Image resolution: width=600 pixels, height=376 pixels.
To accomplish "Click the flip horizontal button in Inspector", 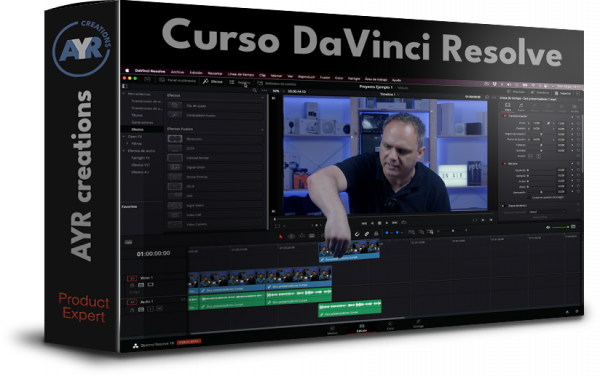I will tap(530, 156).
